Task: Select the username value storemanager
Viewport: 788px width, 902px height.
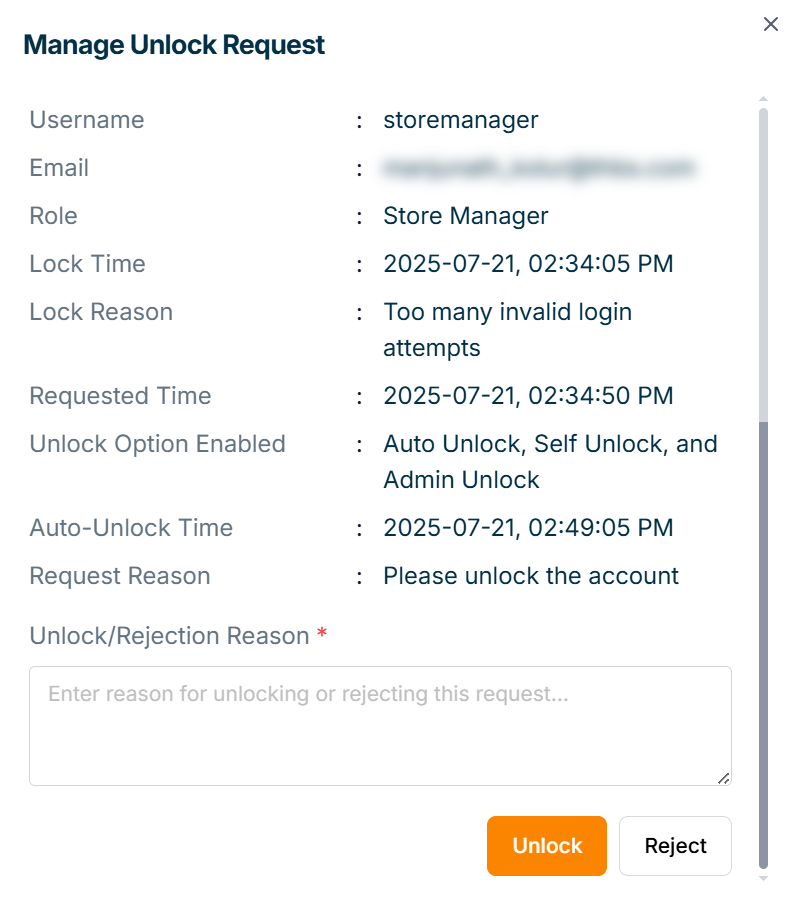Action: point(461,120)
